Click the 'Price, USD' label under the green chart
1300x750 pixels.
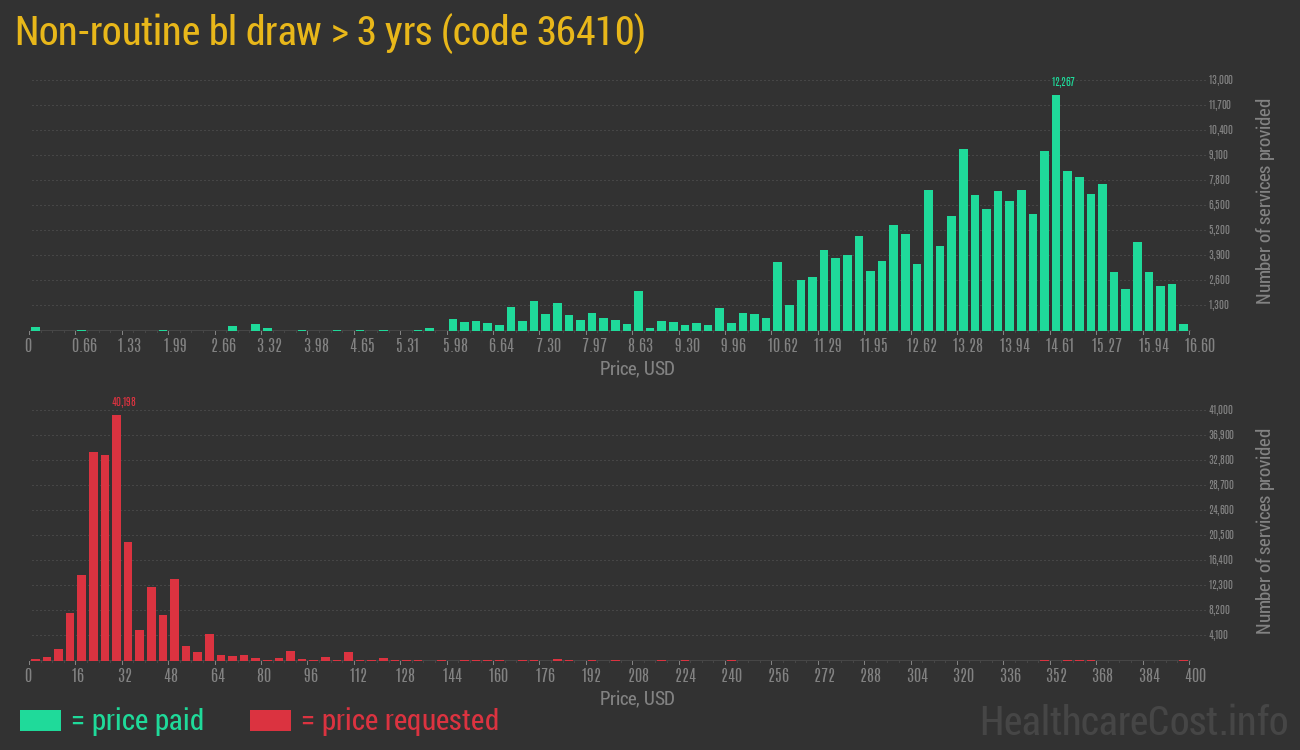coord(636,368)
